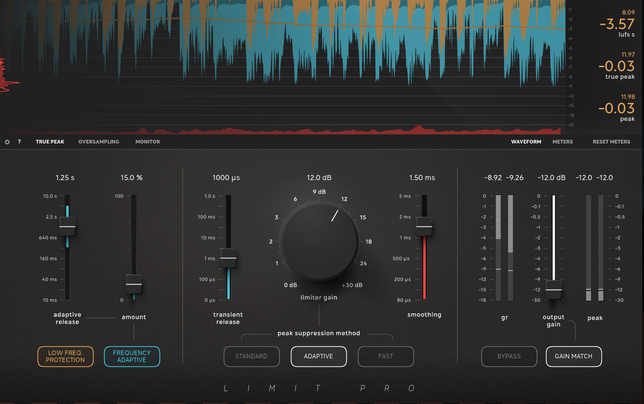Toggle TRUE PEAK mode
Viewport: 644px width, 404px height.
50,142
